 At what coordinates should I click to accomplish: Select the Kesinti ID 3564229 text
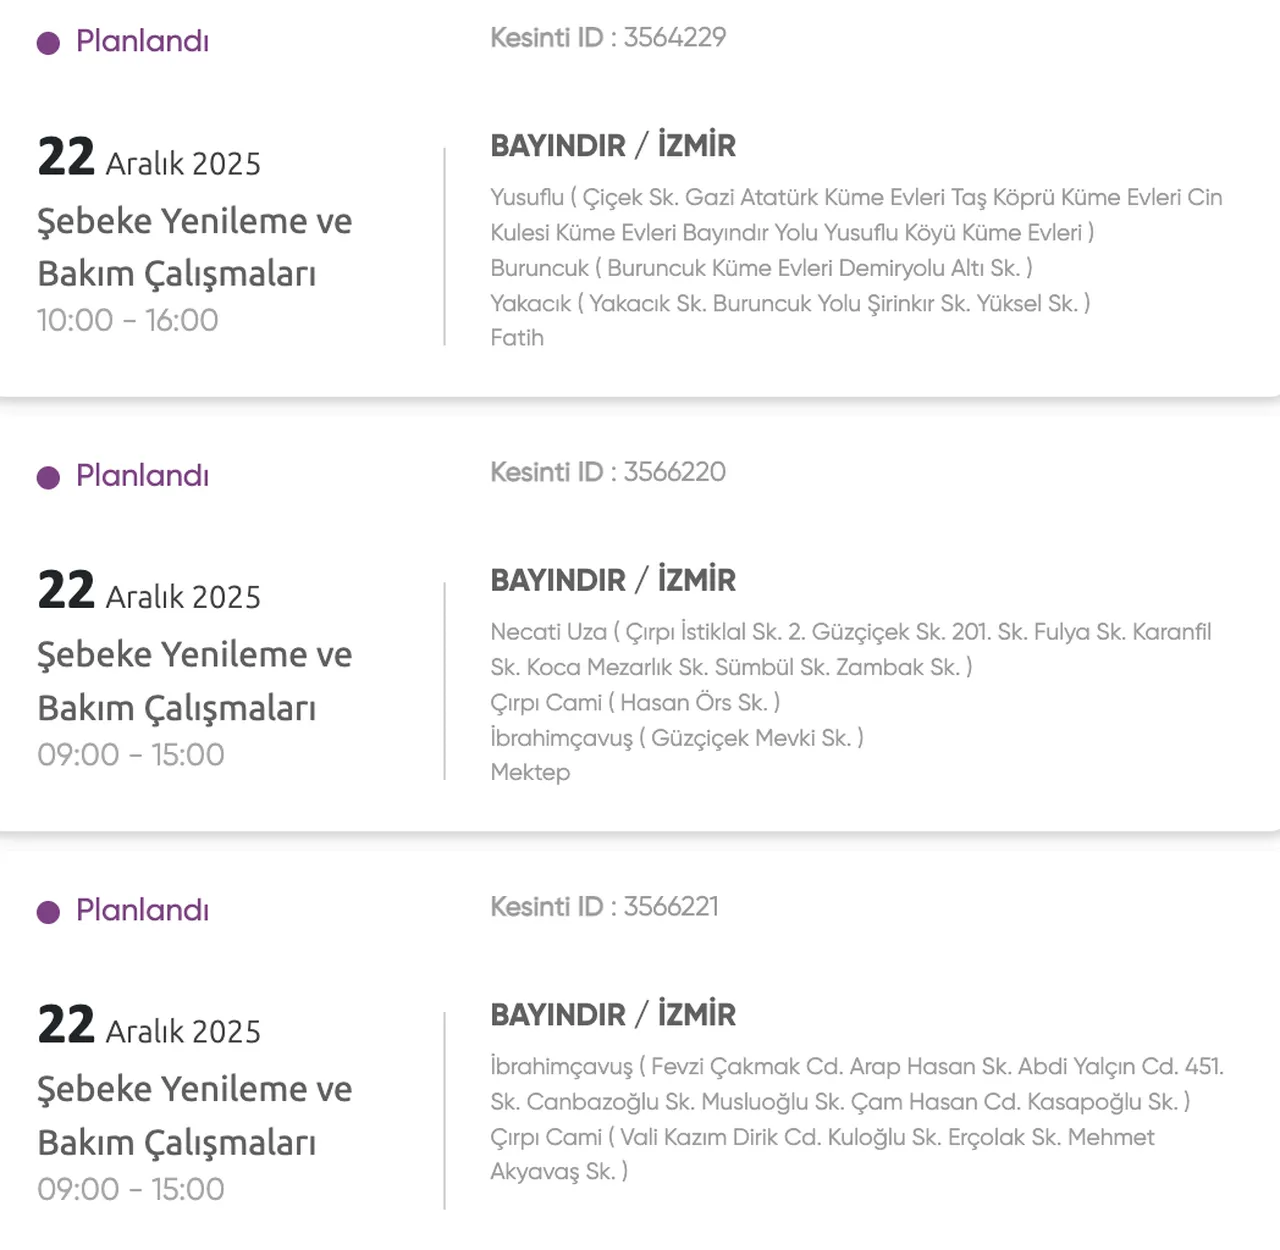tap(608, 38)
